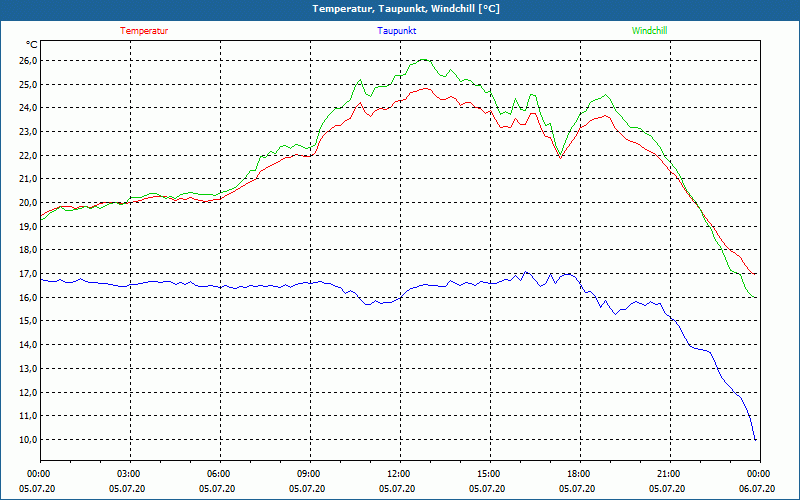The height and width of the screenshot is (500, 800).
Task: Click the green Windchill legend label
Action: pos(649,31)
